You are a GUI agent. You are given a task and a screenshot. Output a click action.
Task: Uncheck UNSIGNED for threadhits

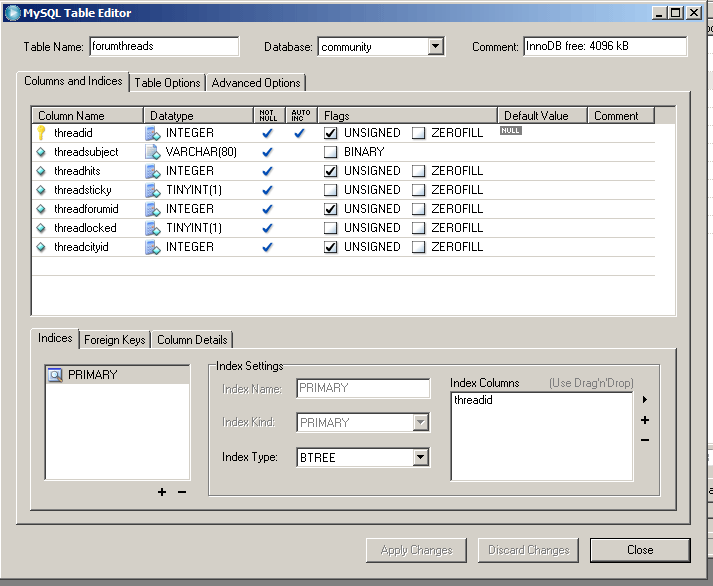(x=331, y=171)
